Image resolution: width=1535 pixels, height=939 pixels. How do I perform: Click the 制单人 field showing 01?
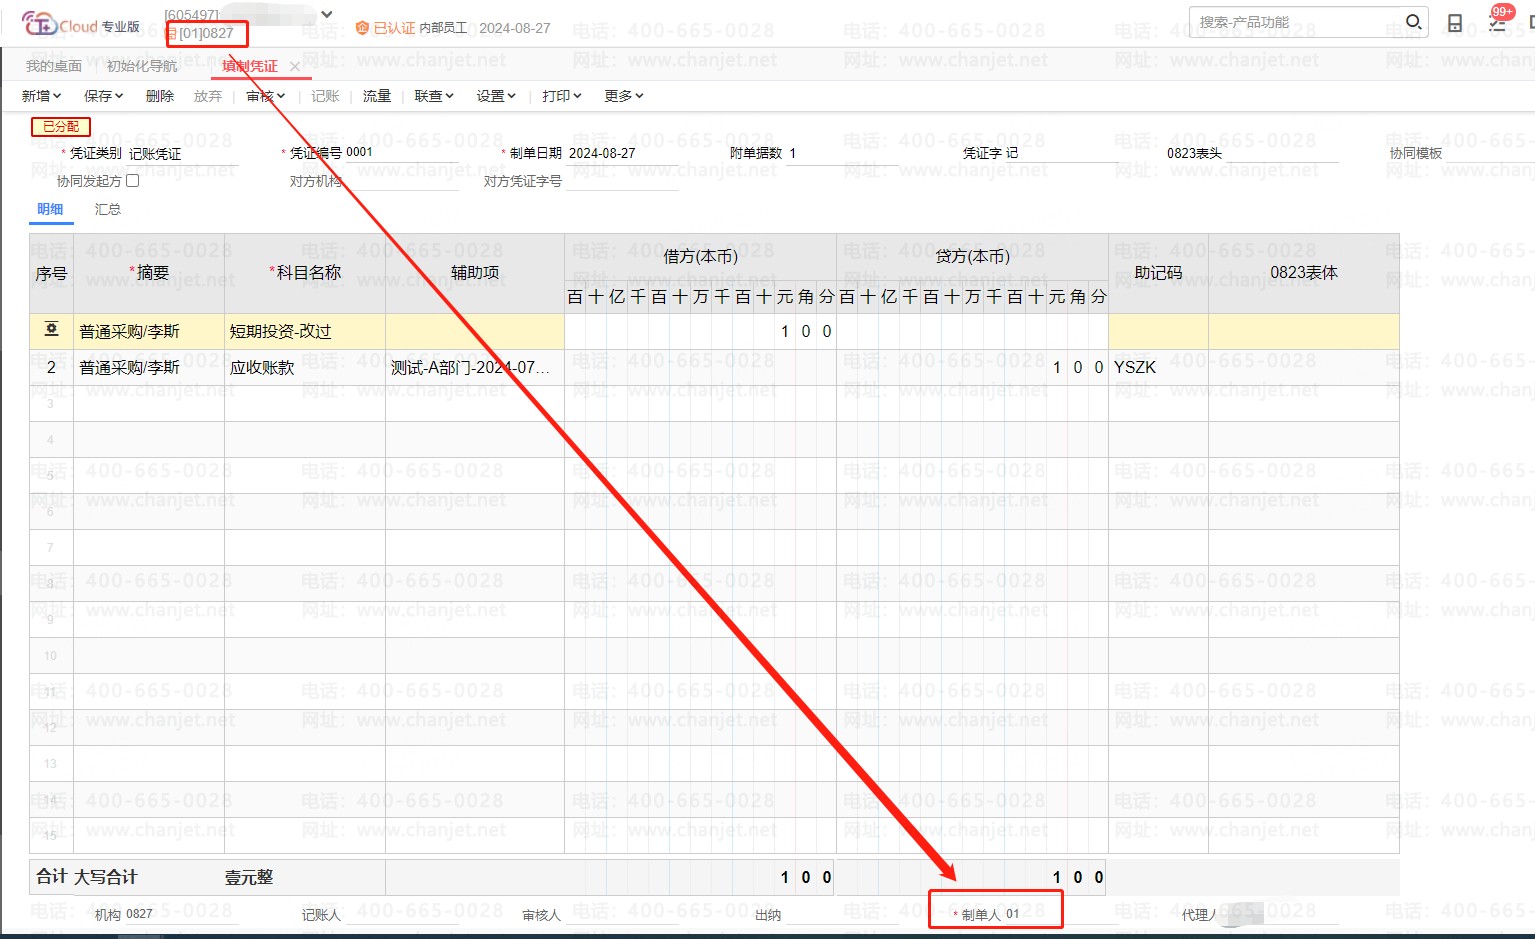pyautogui.click(x=1061, y=914)
